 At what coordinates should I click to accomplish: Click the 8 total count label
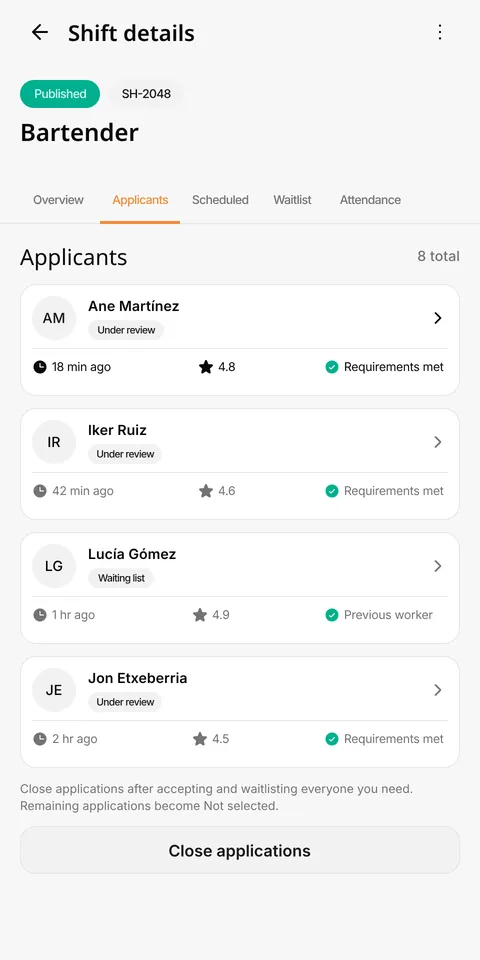tap(438, 257)
